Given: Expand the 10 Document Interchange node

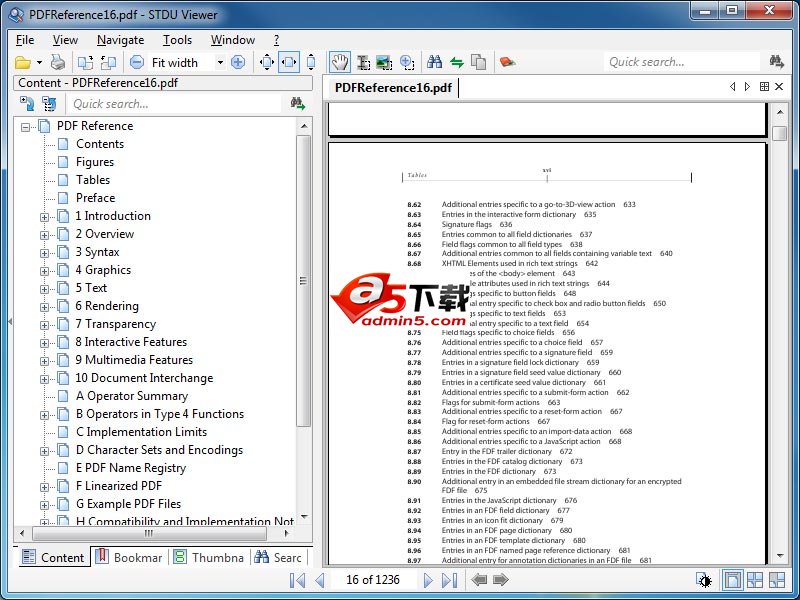Looking at the screenshot, I should (44, 379).
